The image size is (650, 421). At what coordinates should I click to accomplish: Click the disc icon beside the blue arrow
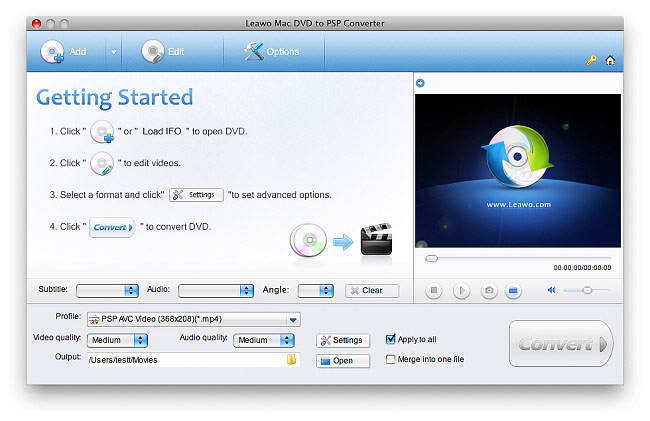[308, 240]
